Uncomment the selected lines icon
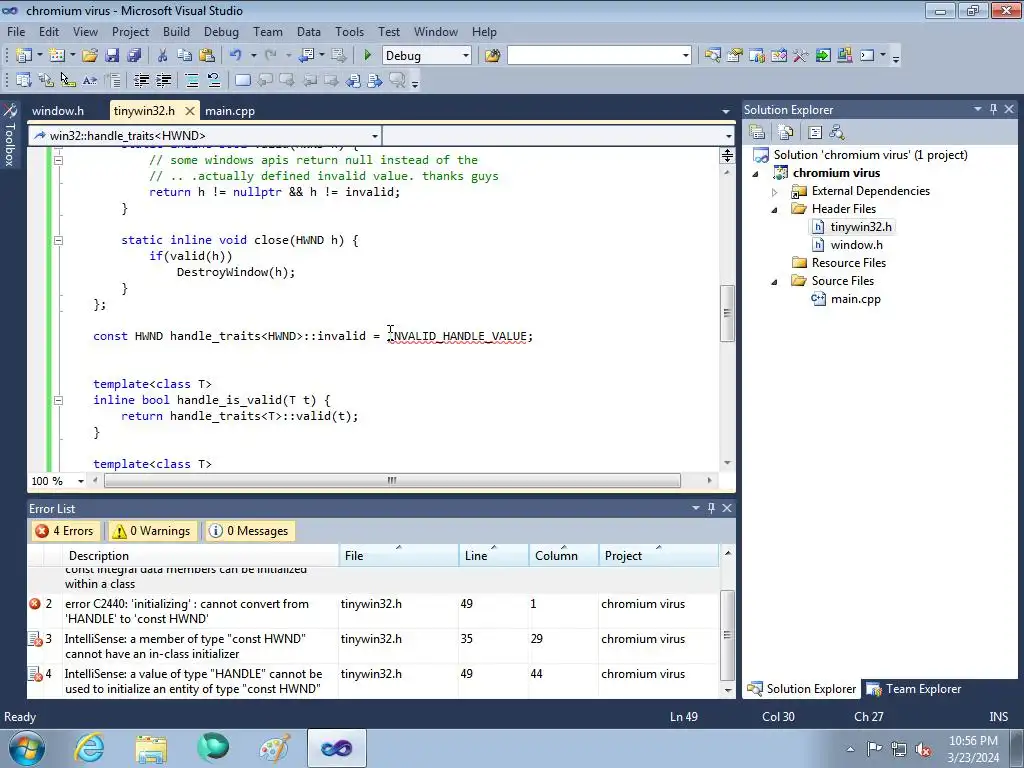This screenshot has height=768, width=1024. [x=214, y=80]
